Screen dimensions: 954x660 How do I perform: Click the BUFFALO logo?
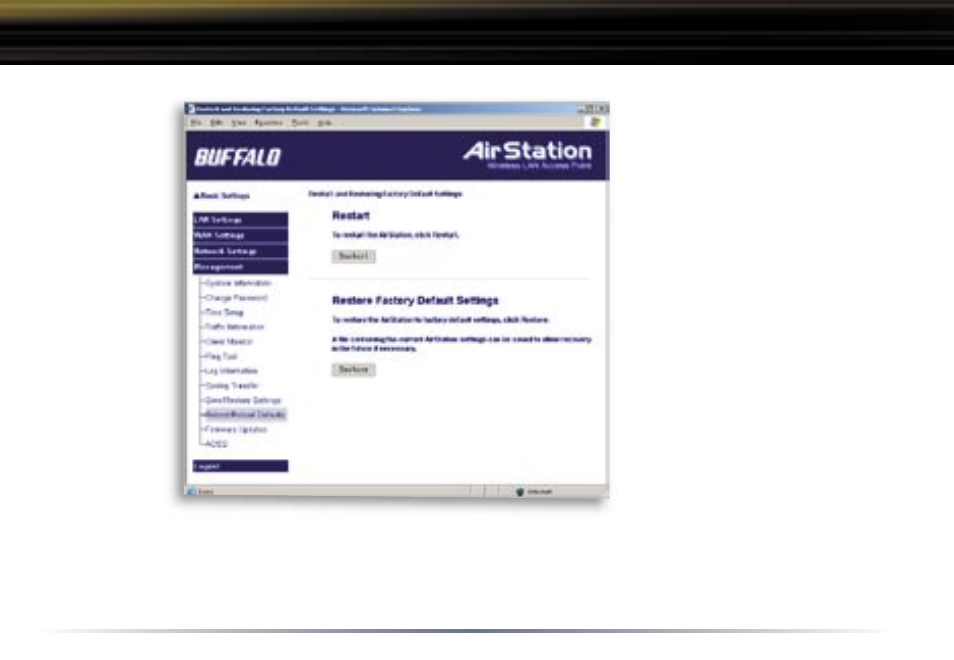coord(238,157)
